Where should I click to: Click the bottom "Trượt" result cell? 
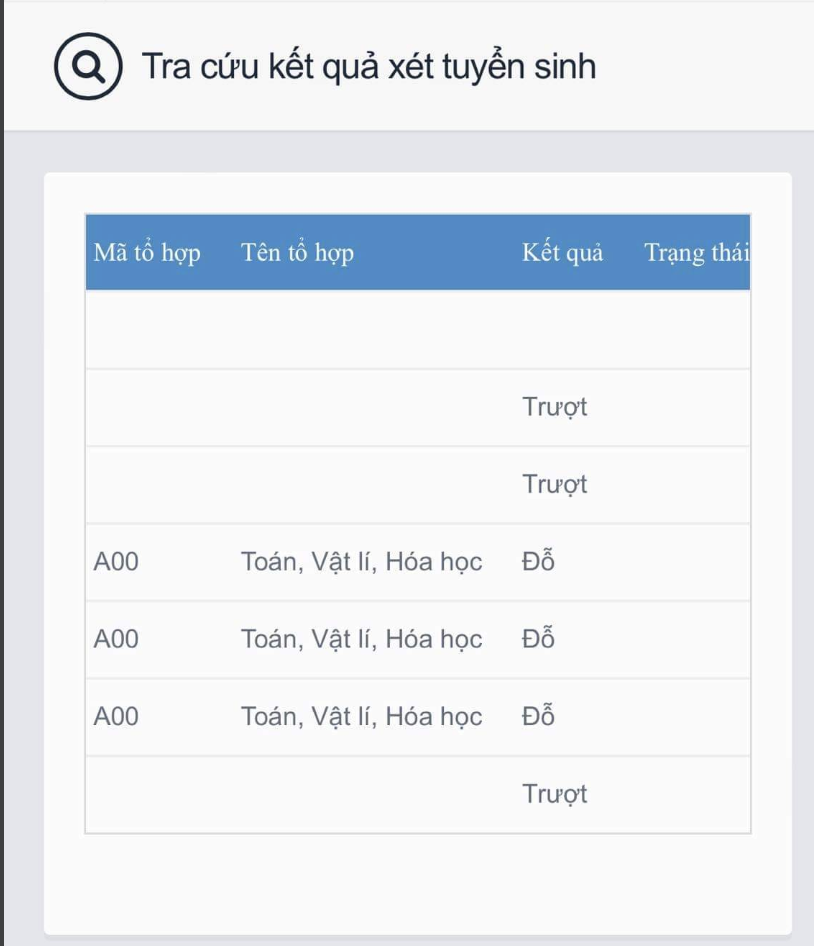click(x=554, y=794)
